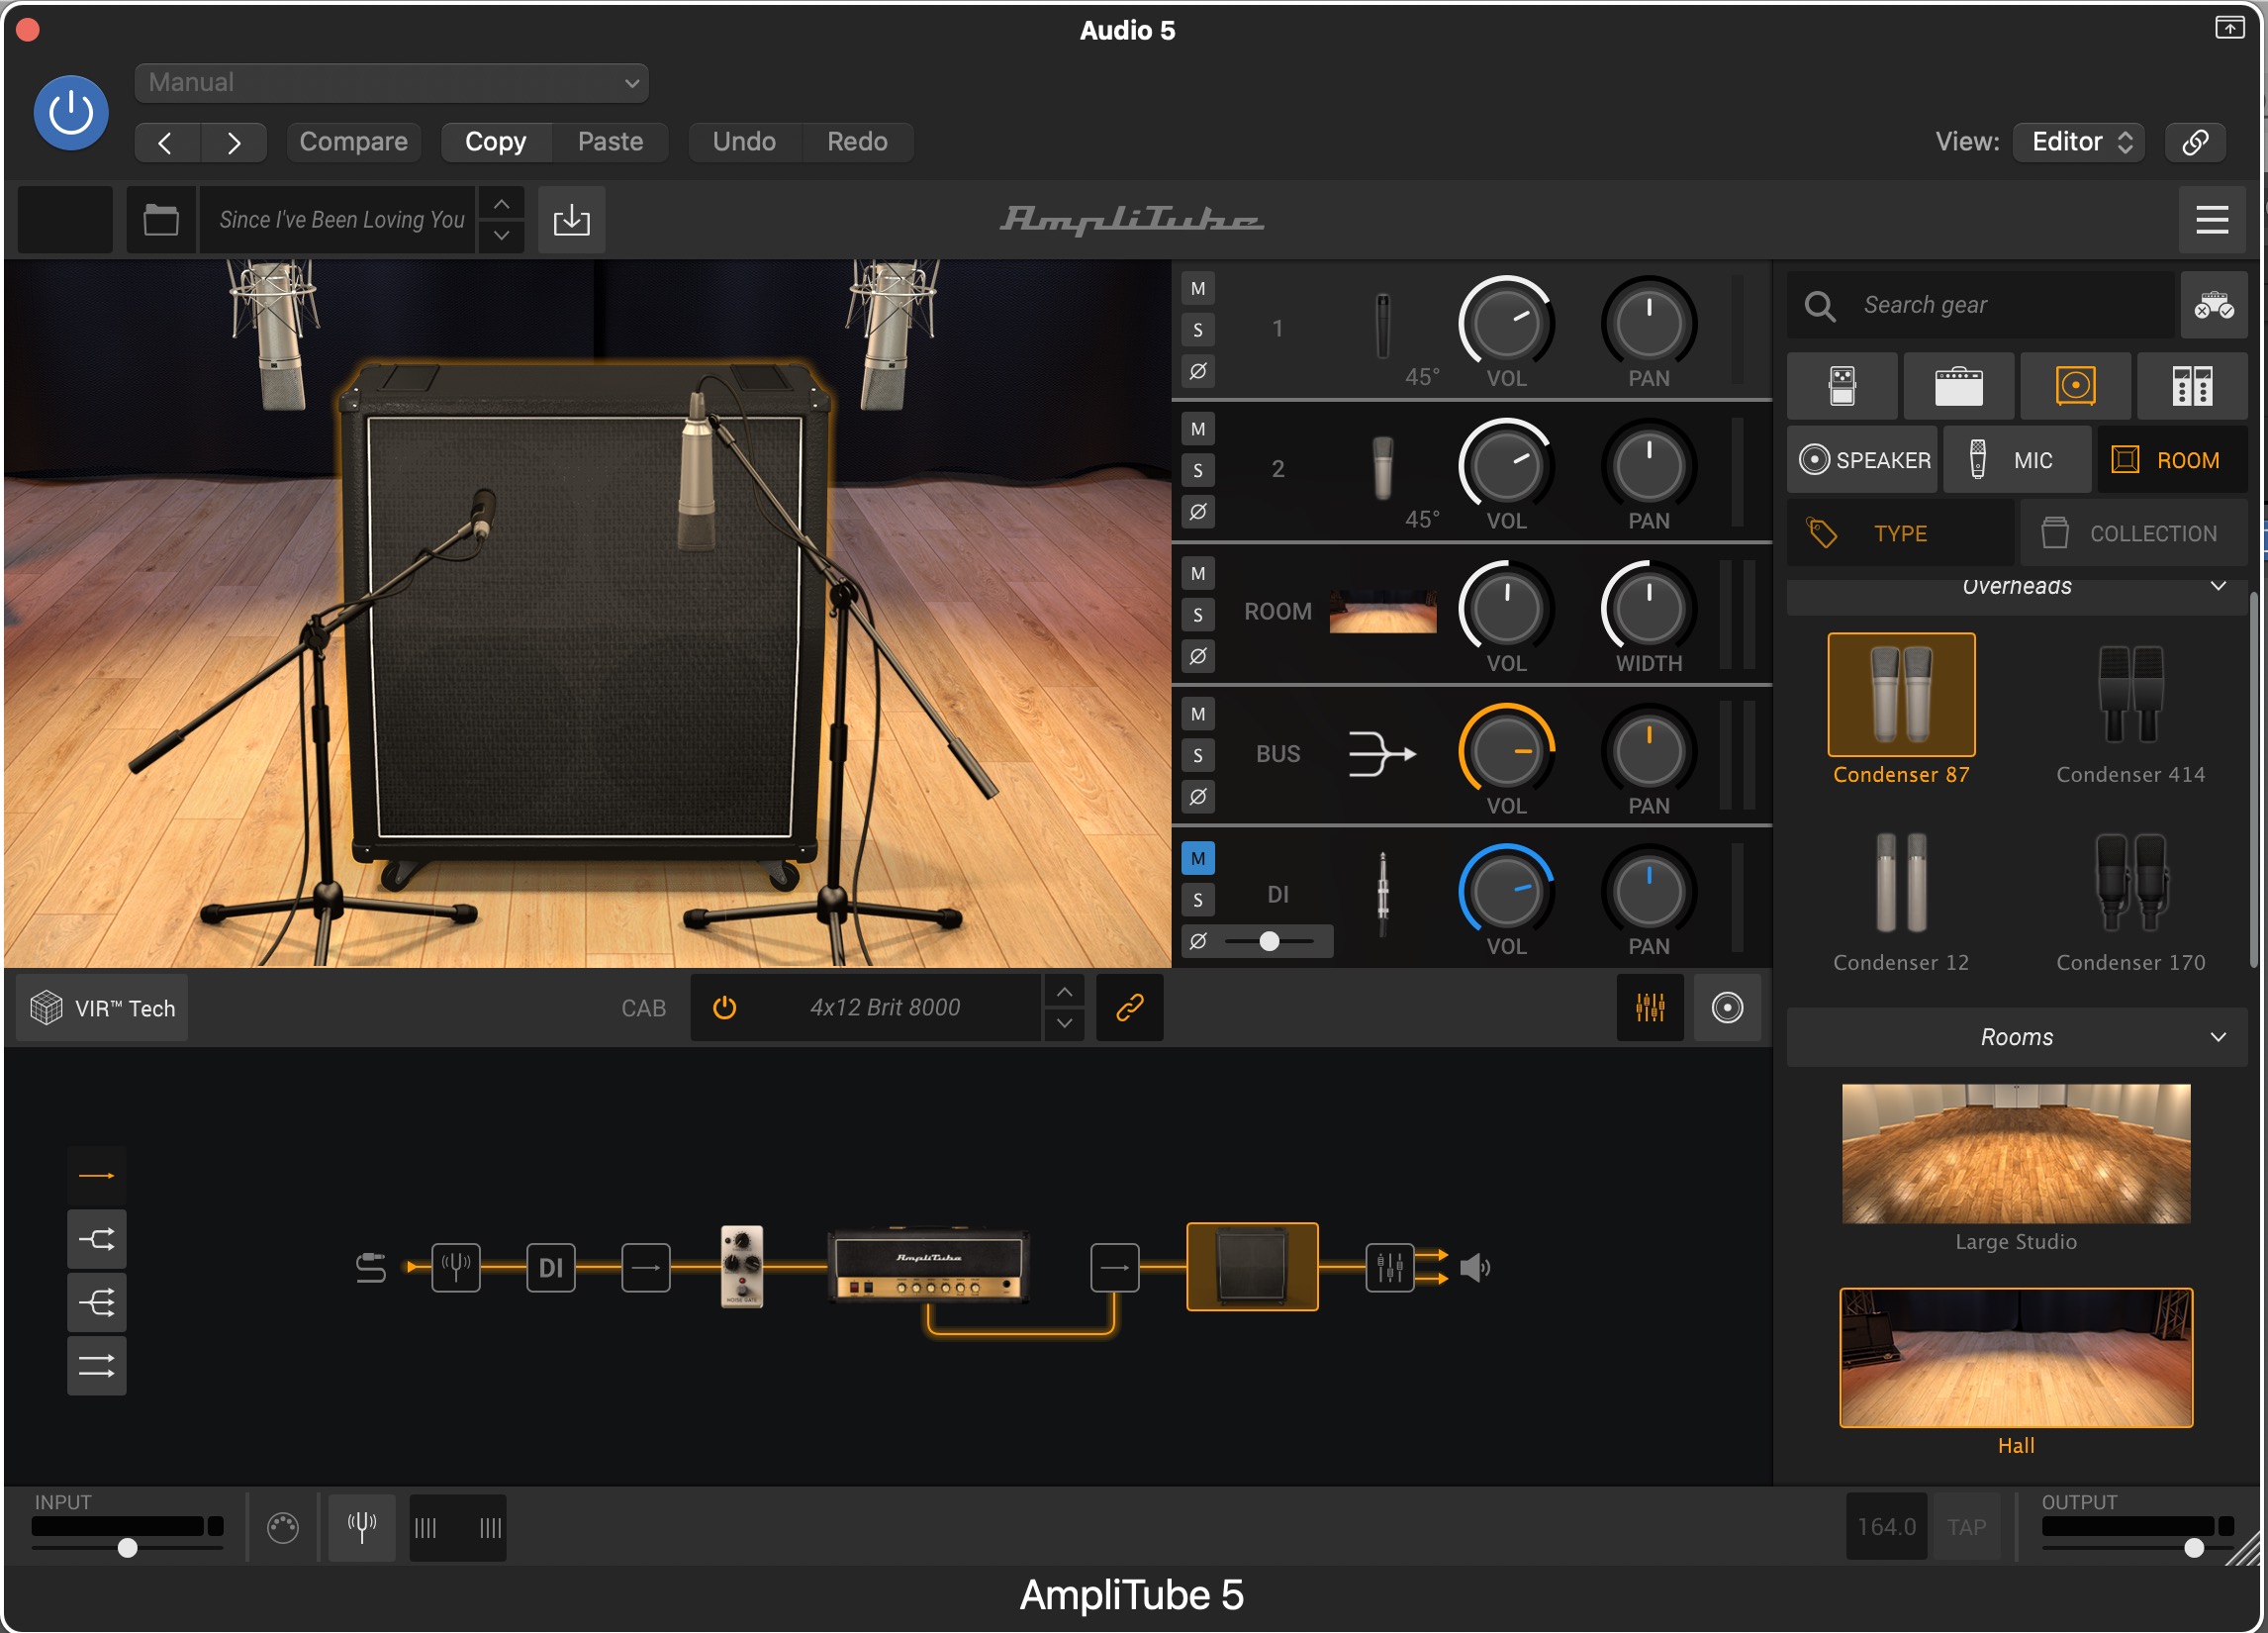Invert phase on mic channel 2
Viewport: 2268px width, 1633px height.
1198,512
